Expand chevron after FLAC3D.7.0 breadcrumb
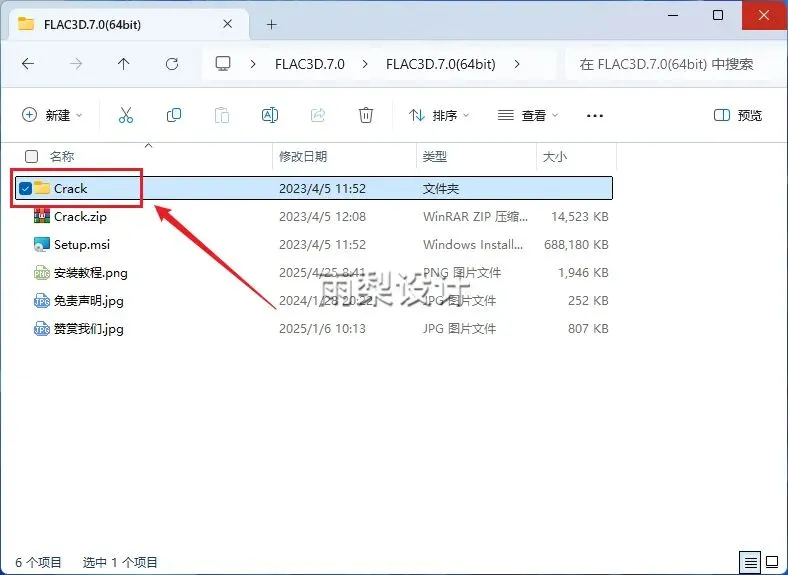788x575 pixels. (365, 64)
